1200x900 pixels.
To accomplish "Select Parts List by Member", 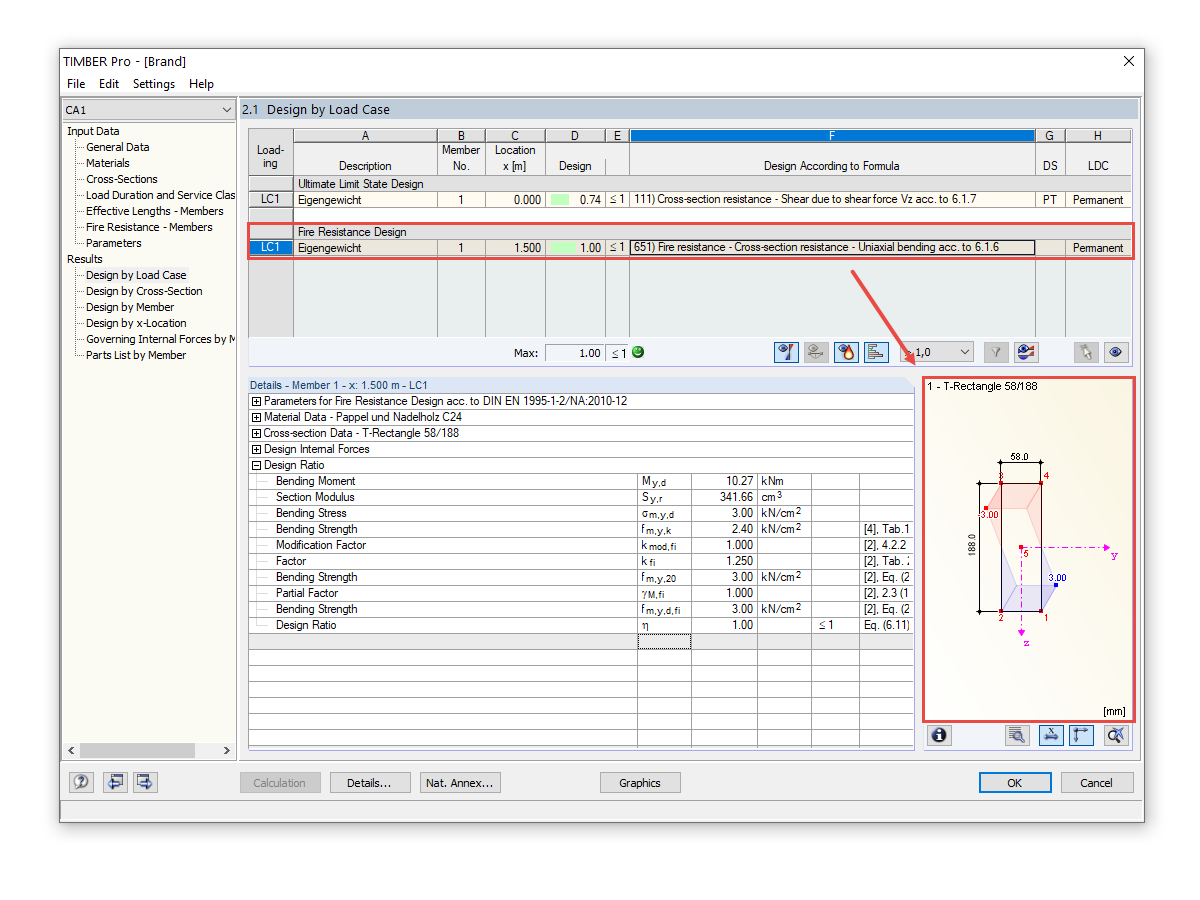I will click(x=136, y=355).
